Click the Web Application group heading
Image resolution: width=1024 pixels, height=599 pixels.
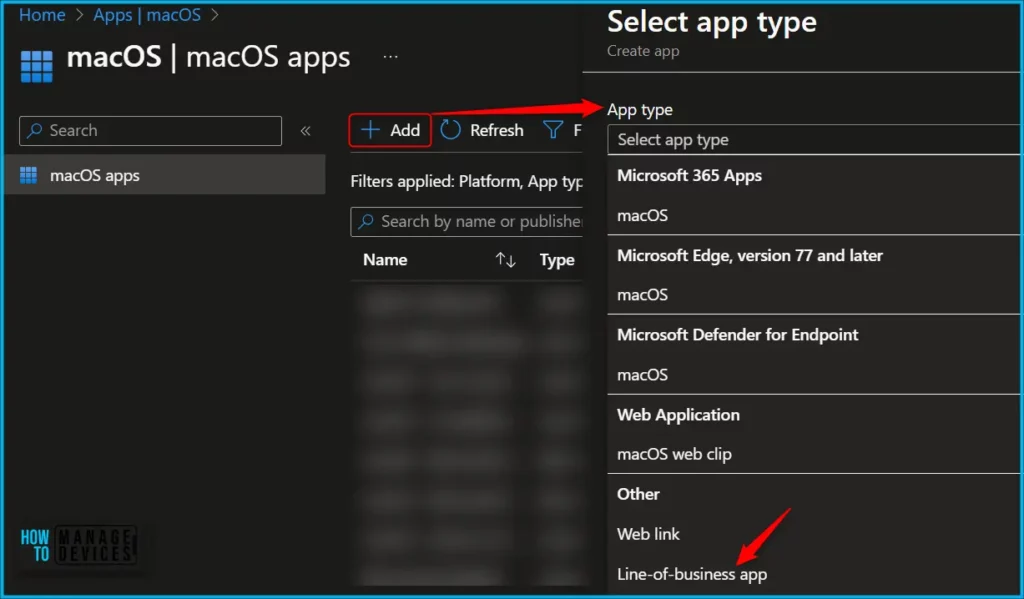coord(678,415)
